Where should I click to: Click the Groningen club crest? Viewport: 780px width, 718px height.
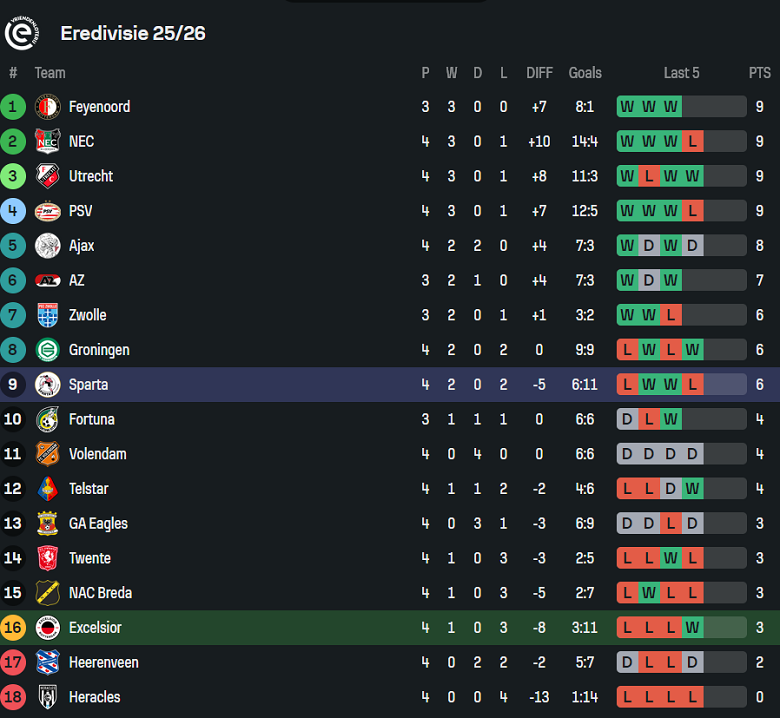tap(47, 350)
